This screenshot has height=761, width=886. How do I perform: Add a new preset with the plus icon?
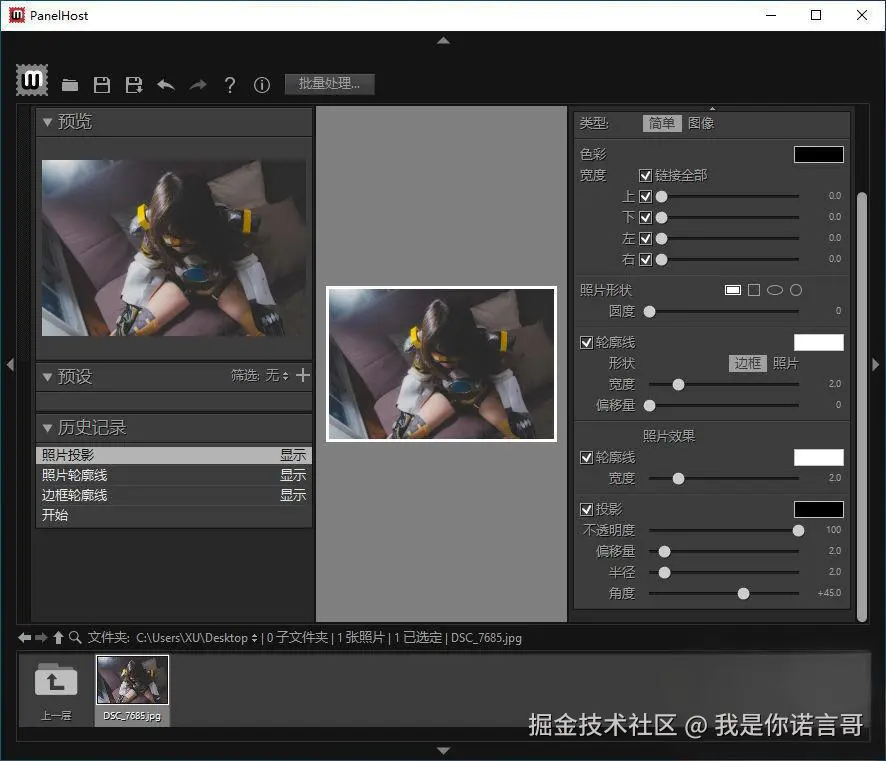pyautogui.click(x=303, y=375)
